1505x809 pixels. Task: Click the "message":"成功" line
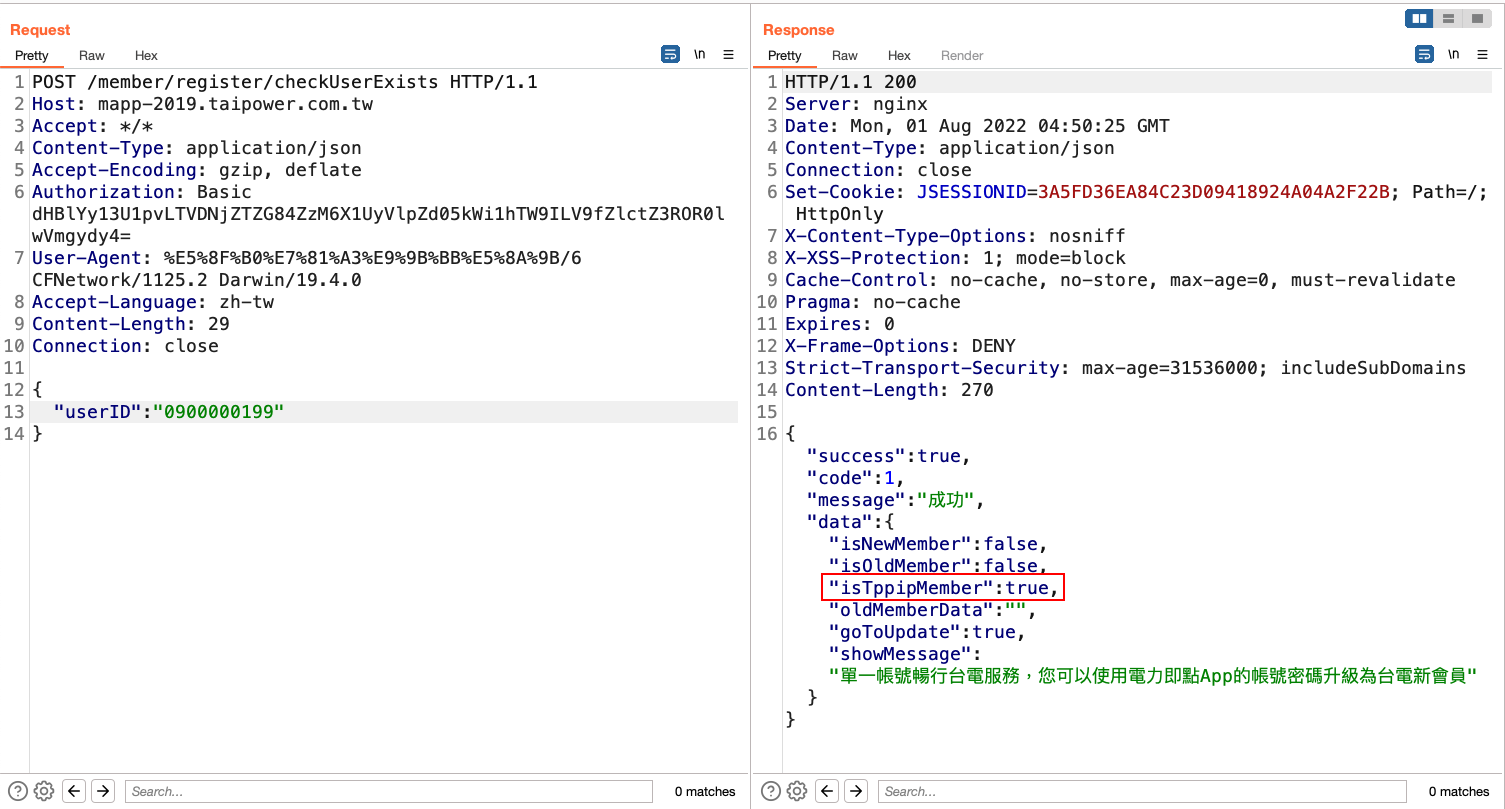895,500
